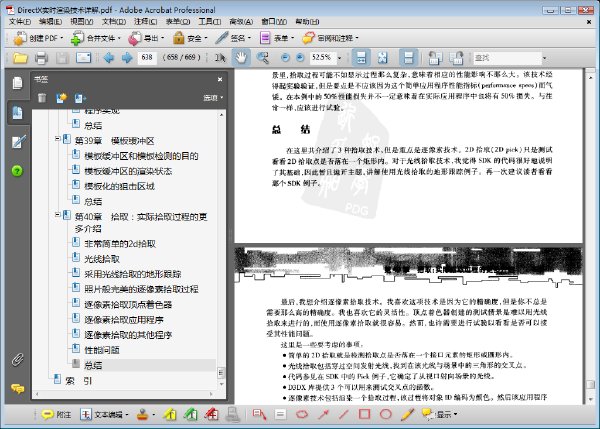Click the zoom out minus button
Screen dimensions: 600x429
pos(285,57)
